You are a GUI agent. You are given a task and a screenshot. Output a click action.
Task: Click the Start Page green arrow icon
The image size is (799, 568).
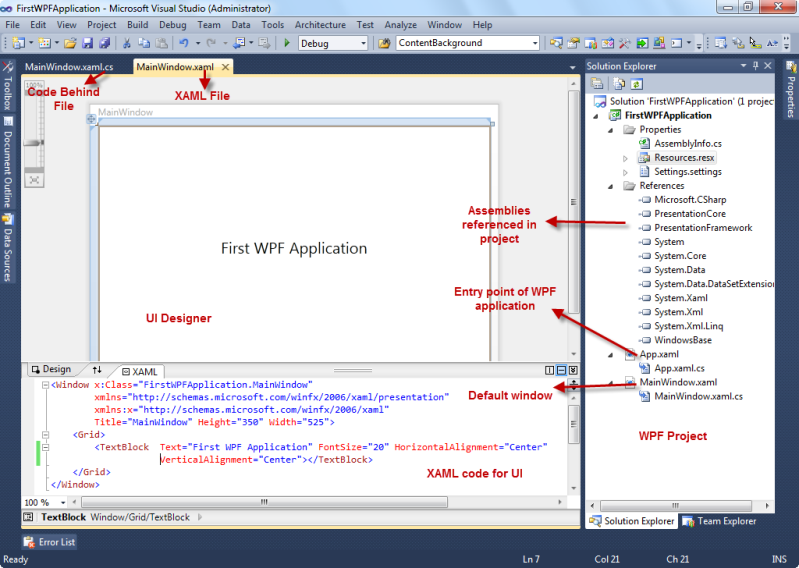tap(642, 43)
